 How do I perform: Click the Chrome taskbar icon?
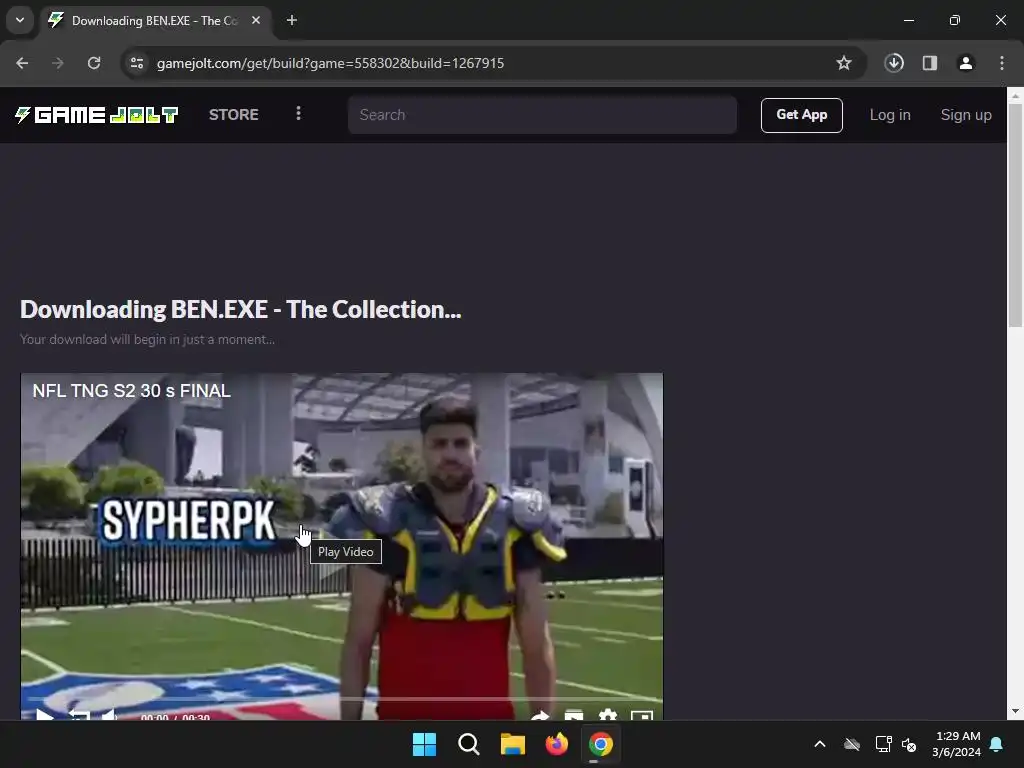pyautogui.click(x=600, y=744)
